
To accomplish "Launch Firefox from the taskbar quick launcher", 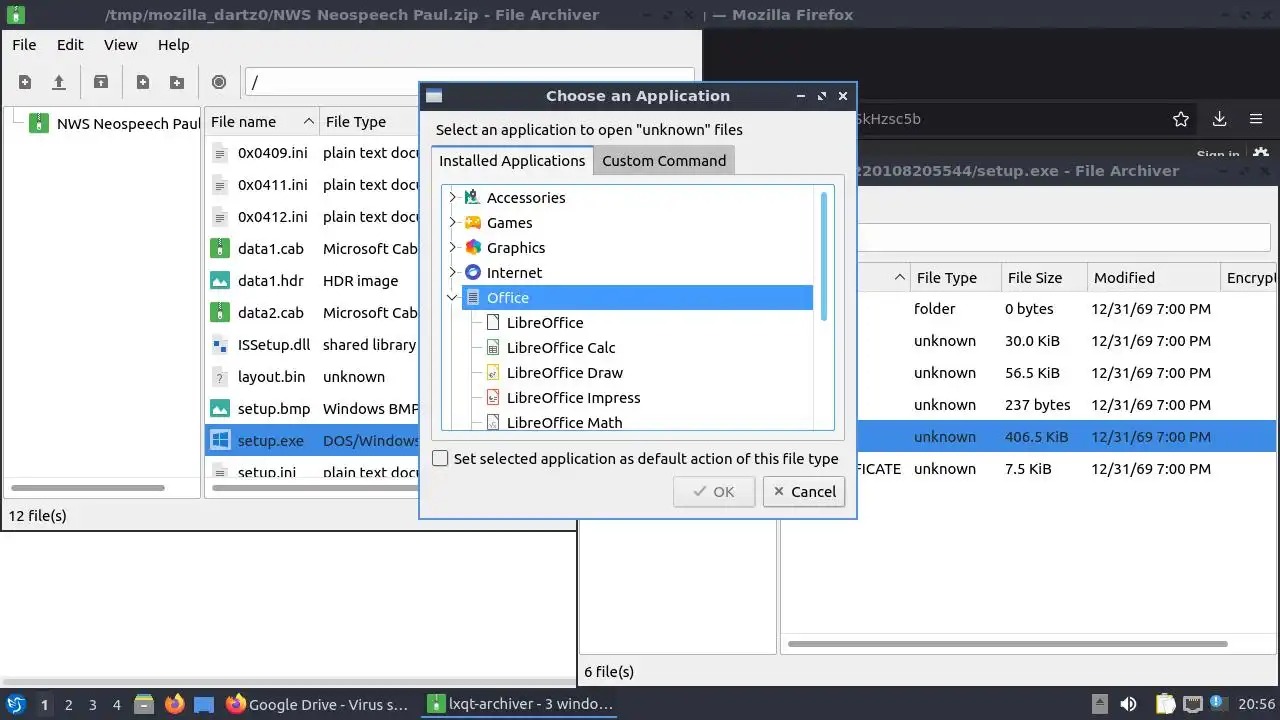I will point(174,704).
